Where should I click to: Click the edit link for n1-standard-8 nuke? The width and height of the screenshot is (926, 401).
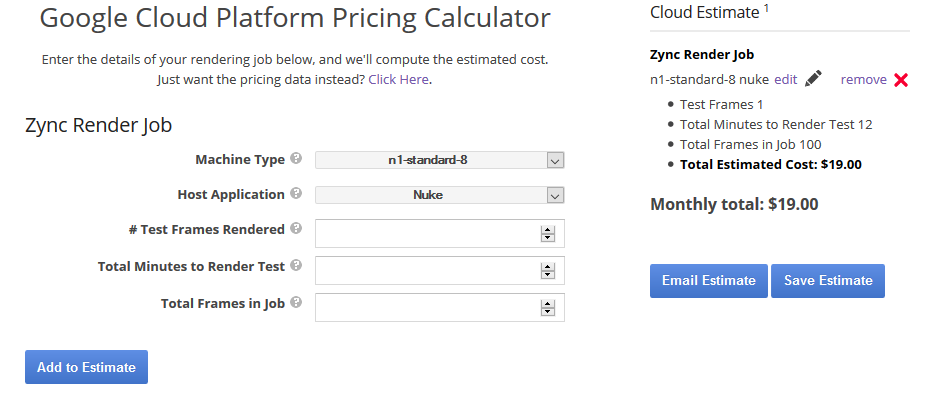785,80
